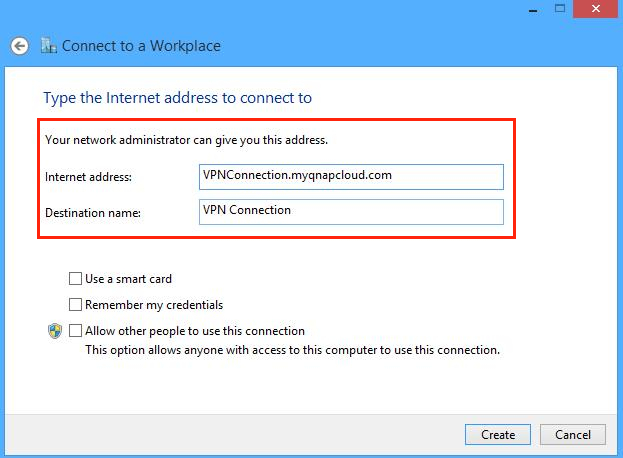Image resolution: width=623 pixels, height=458 pixels.
Task: Focus the Destination name text box
Action: pos(351,212)
